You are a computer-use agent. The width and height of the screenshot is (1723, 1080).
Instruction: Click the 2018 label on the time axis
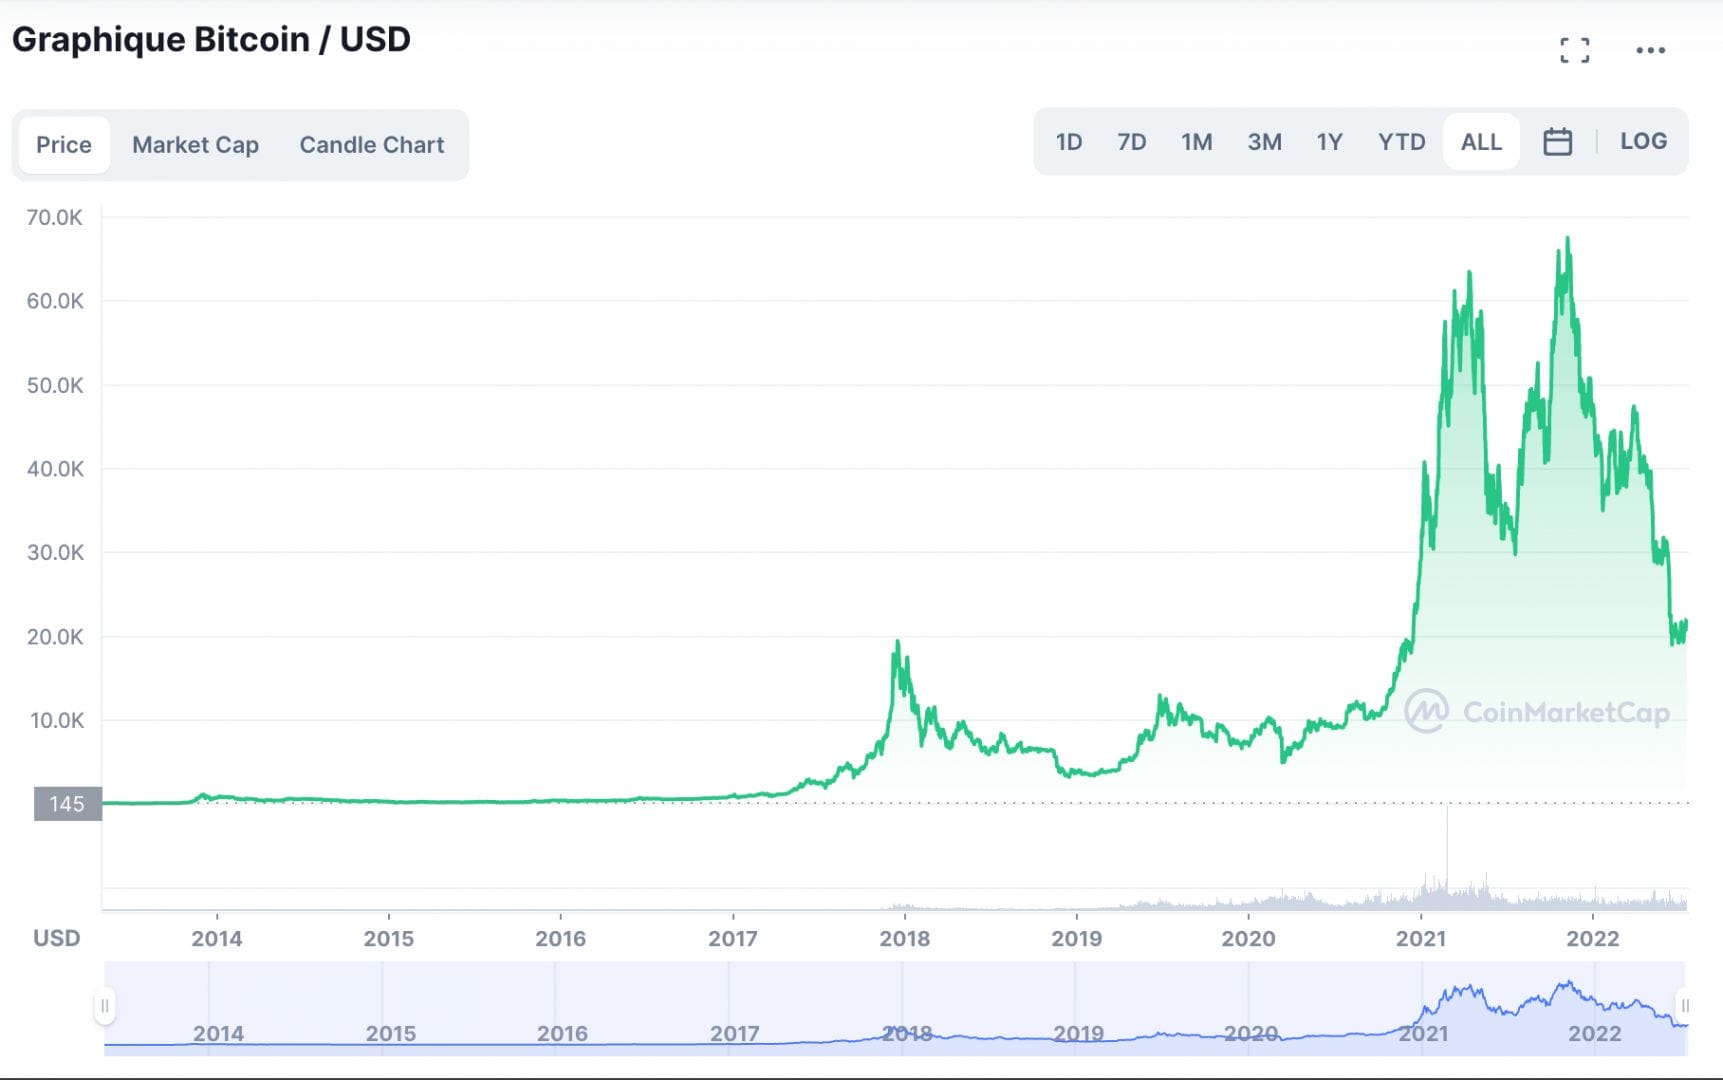(x=906, y=938)
